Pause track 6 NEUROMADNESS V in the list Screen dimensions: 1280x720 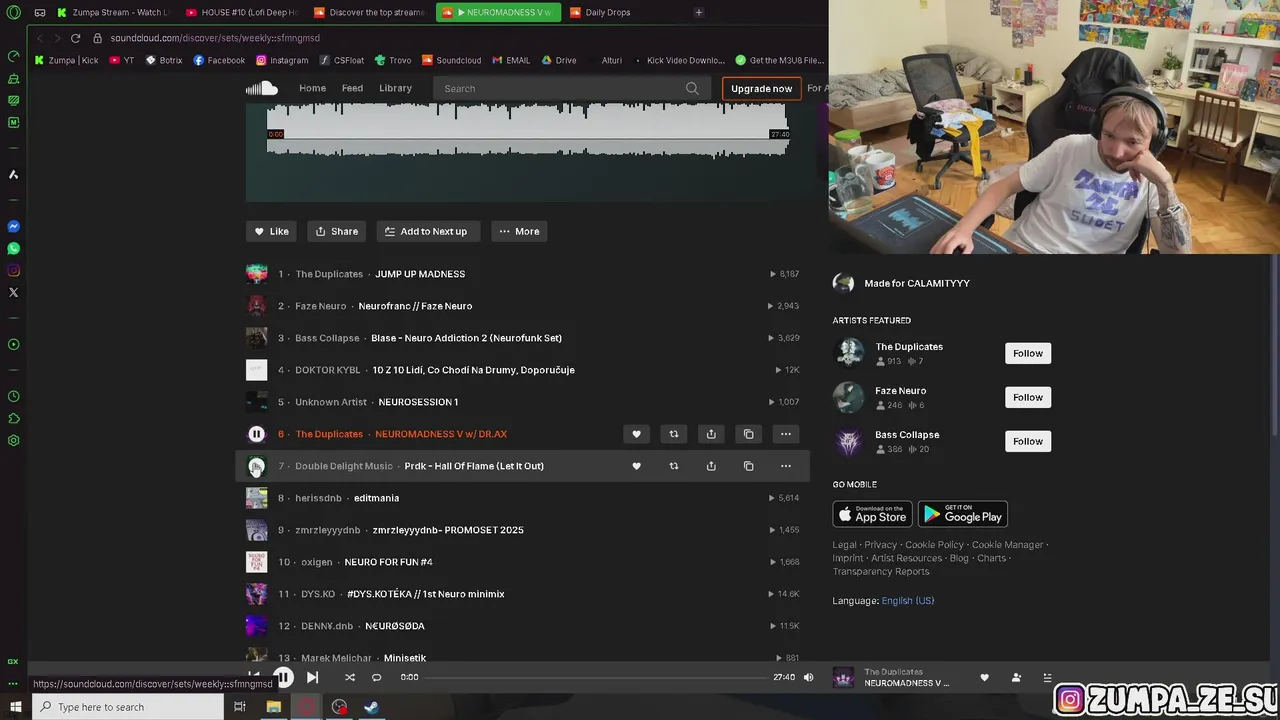[x=256, y=434]
